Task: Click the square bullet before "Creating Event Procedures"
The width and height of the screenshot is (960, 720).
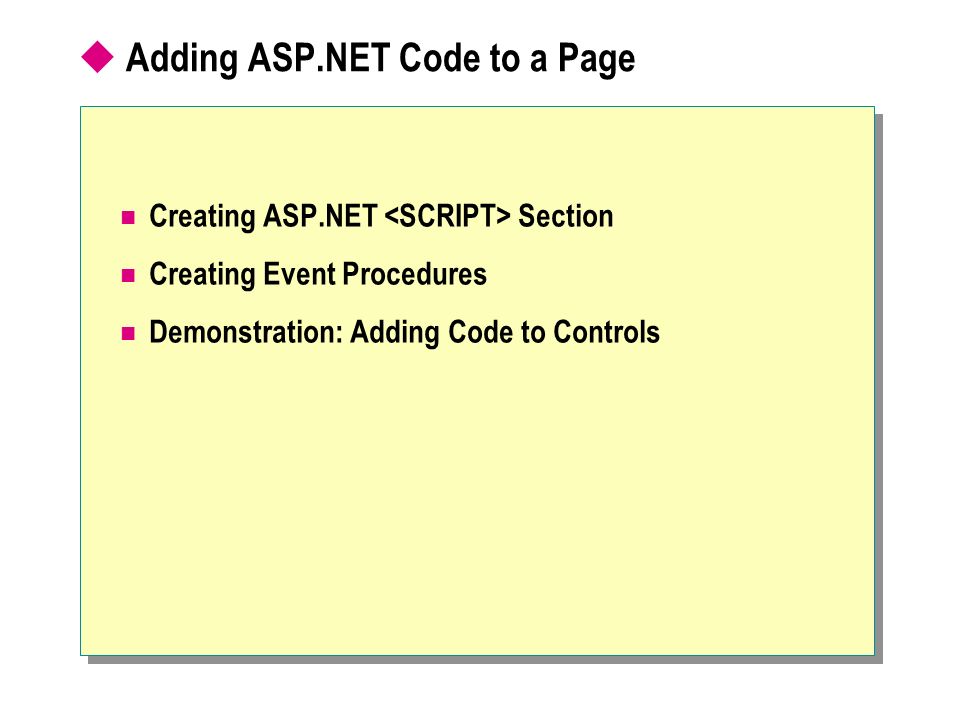Action: click(128, 276)
